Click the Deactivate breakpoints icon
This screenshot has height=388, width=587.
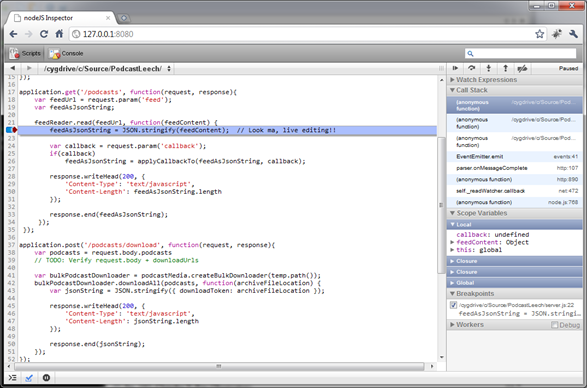pos(522,68)
